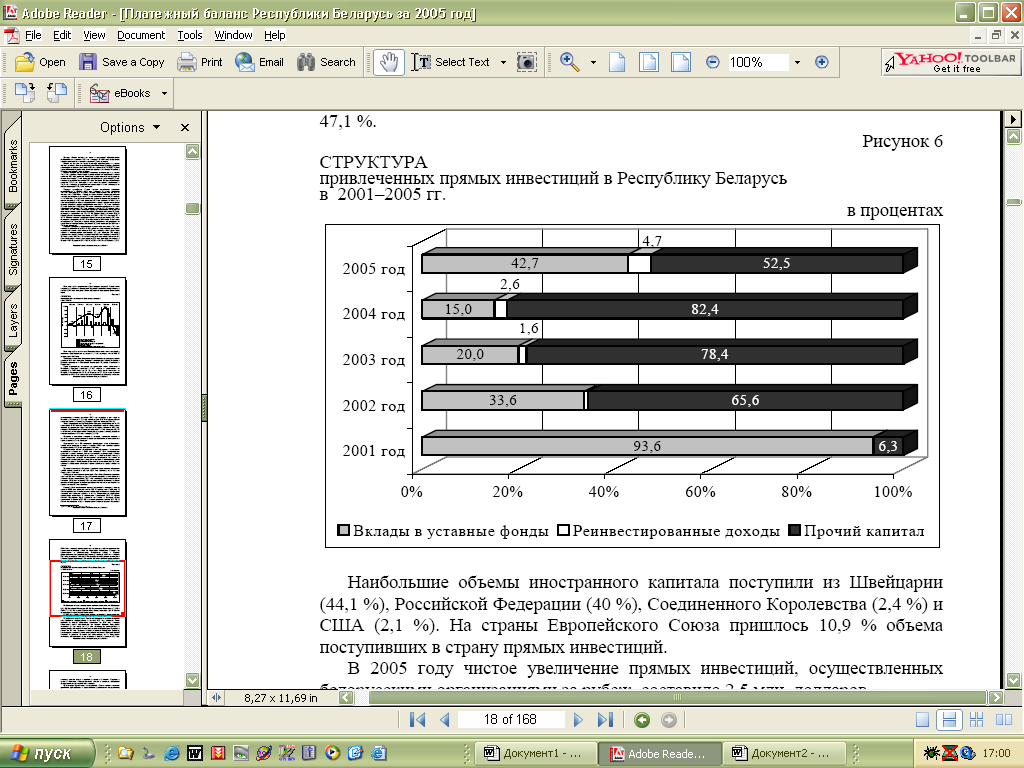
Task: Zoom out with the minus button
Action: point(712,62)
